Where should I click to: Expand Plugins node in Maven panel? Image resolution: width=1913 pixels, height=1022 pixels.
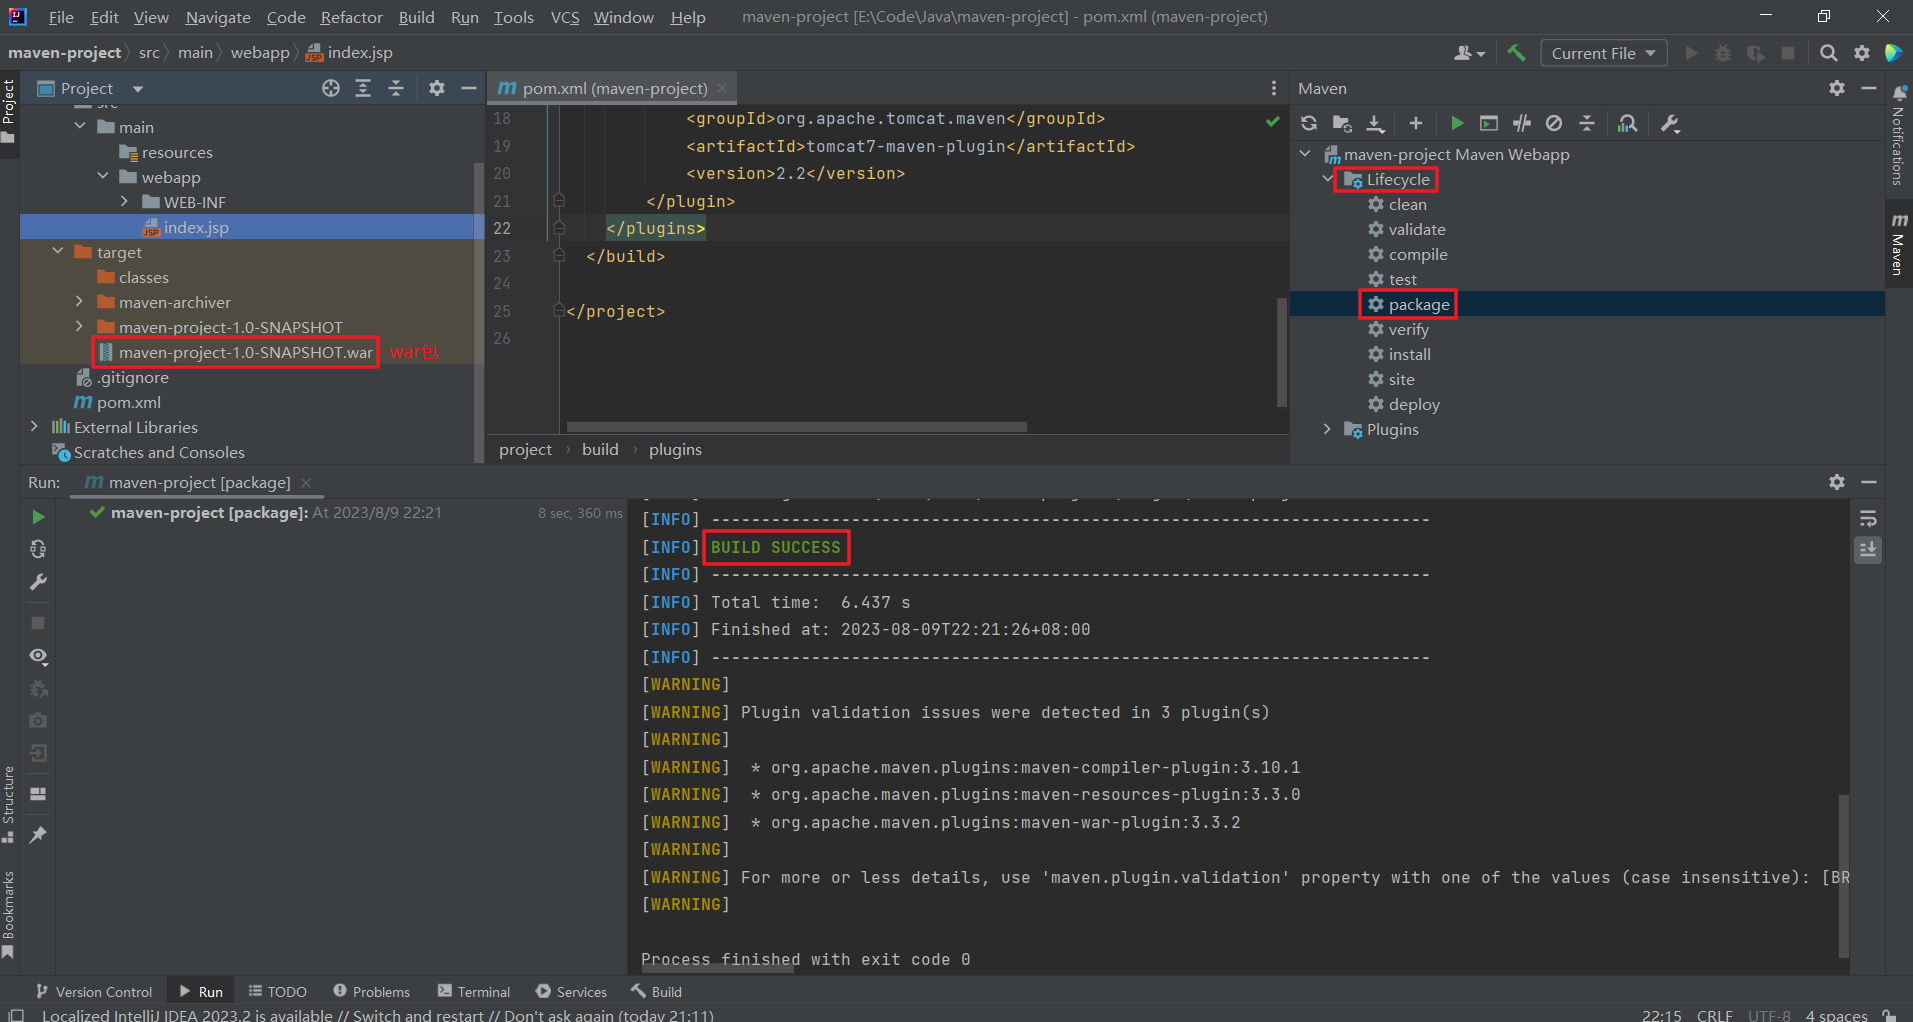pyautogui.click(x=1327, y=429)
